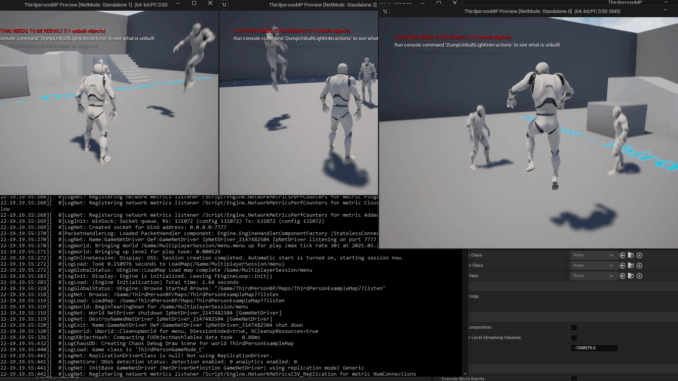The width and height of the screenshot is (678, 381).
Task: Browse folder icon in bottom Class row
Action: 631,276
